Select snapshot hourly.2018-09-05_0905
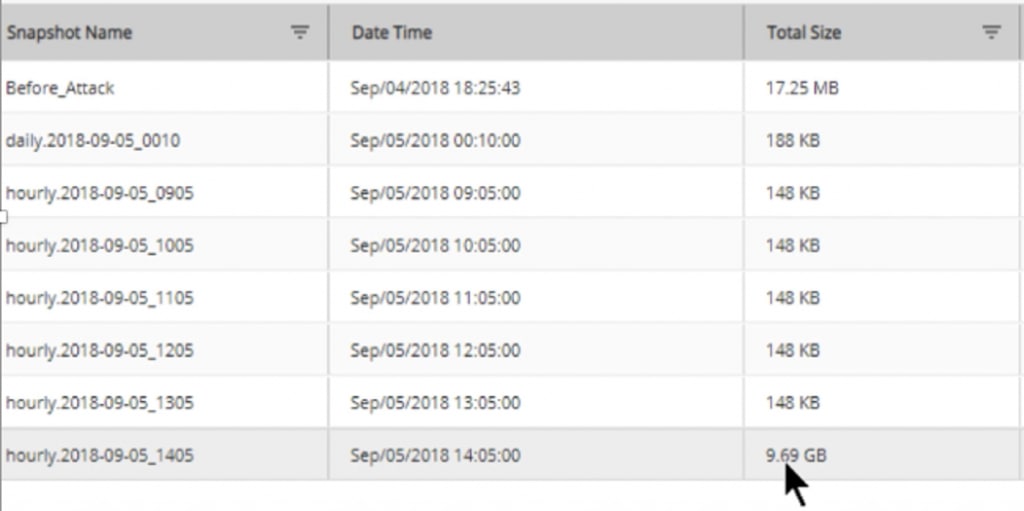 coord(100,193)
